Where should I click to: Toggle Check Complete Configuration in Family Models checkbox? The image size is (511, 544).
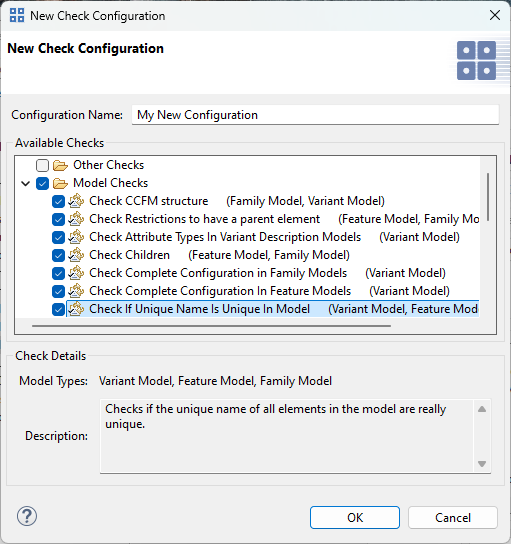point(58,274)
